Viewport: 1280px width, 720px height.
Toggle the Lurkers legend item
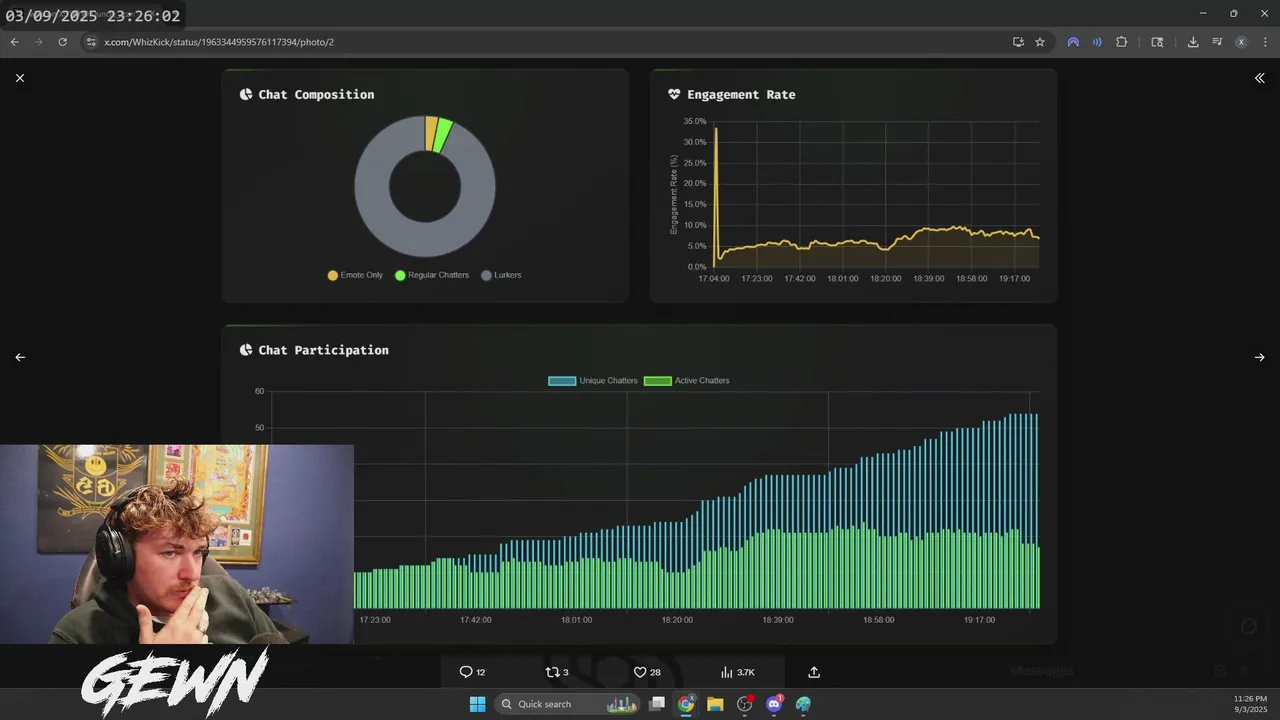pyautogui.click(x=501, y=275)
